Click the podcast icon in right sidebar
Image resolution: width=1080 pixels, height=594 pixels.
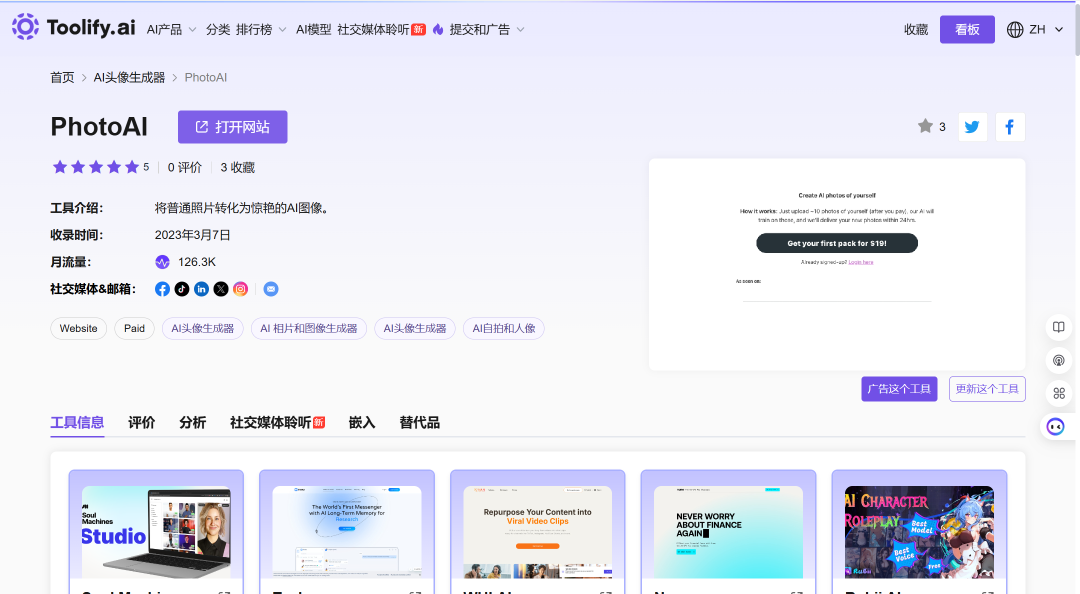click(x=1059, y=360)
